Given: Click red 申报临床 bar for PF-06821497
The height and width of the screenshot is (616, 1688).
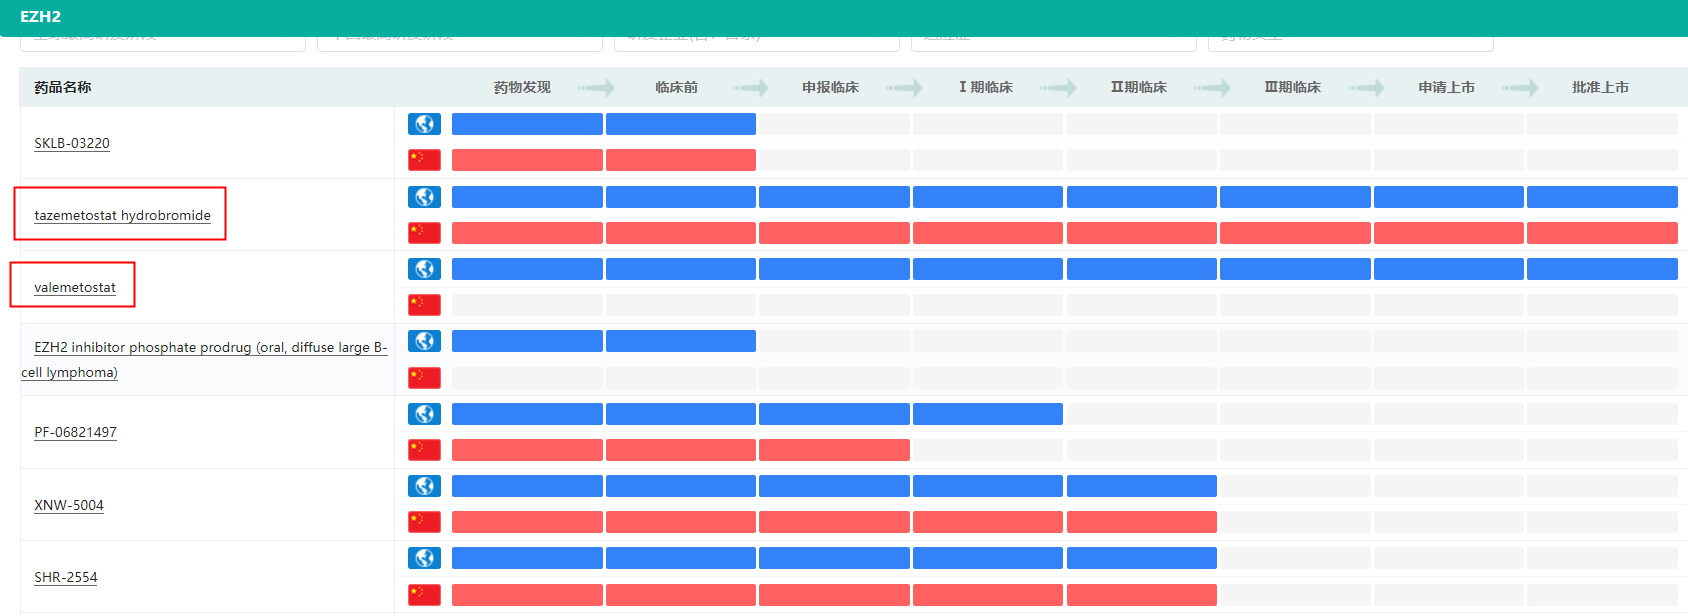Looking at the screenshot, I should coord(834,450).
